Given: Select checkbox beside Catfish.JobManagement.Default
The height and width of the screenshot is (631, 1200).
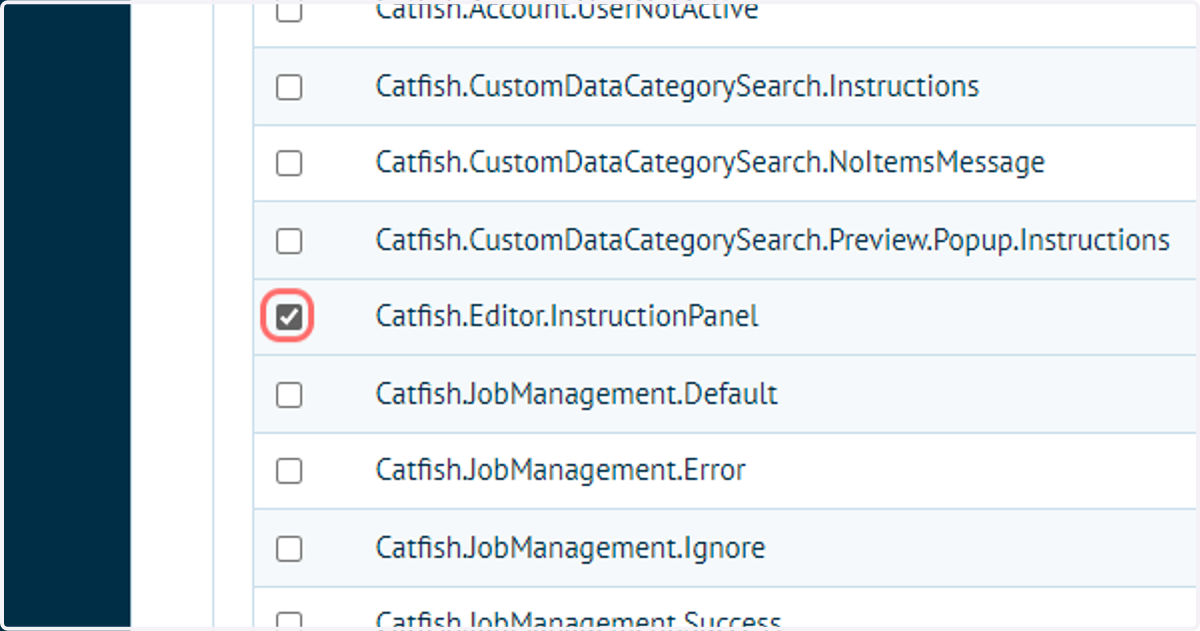Looking at the screenshot, I should point(289,395).
